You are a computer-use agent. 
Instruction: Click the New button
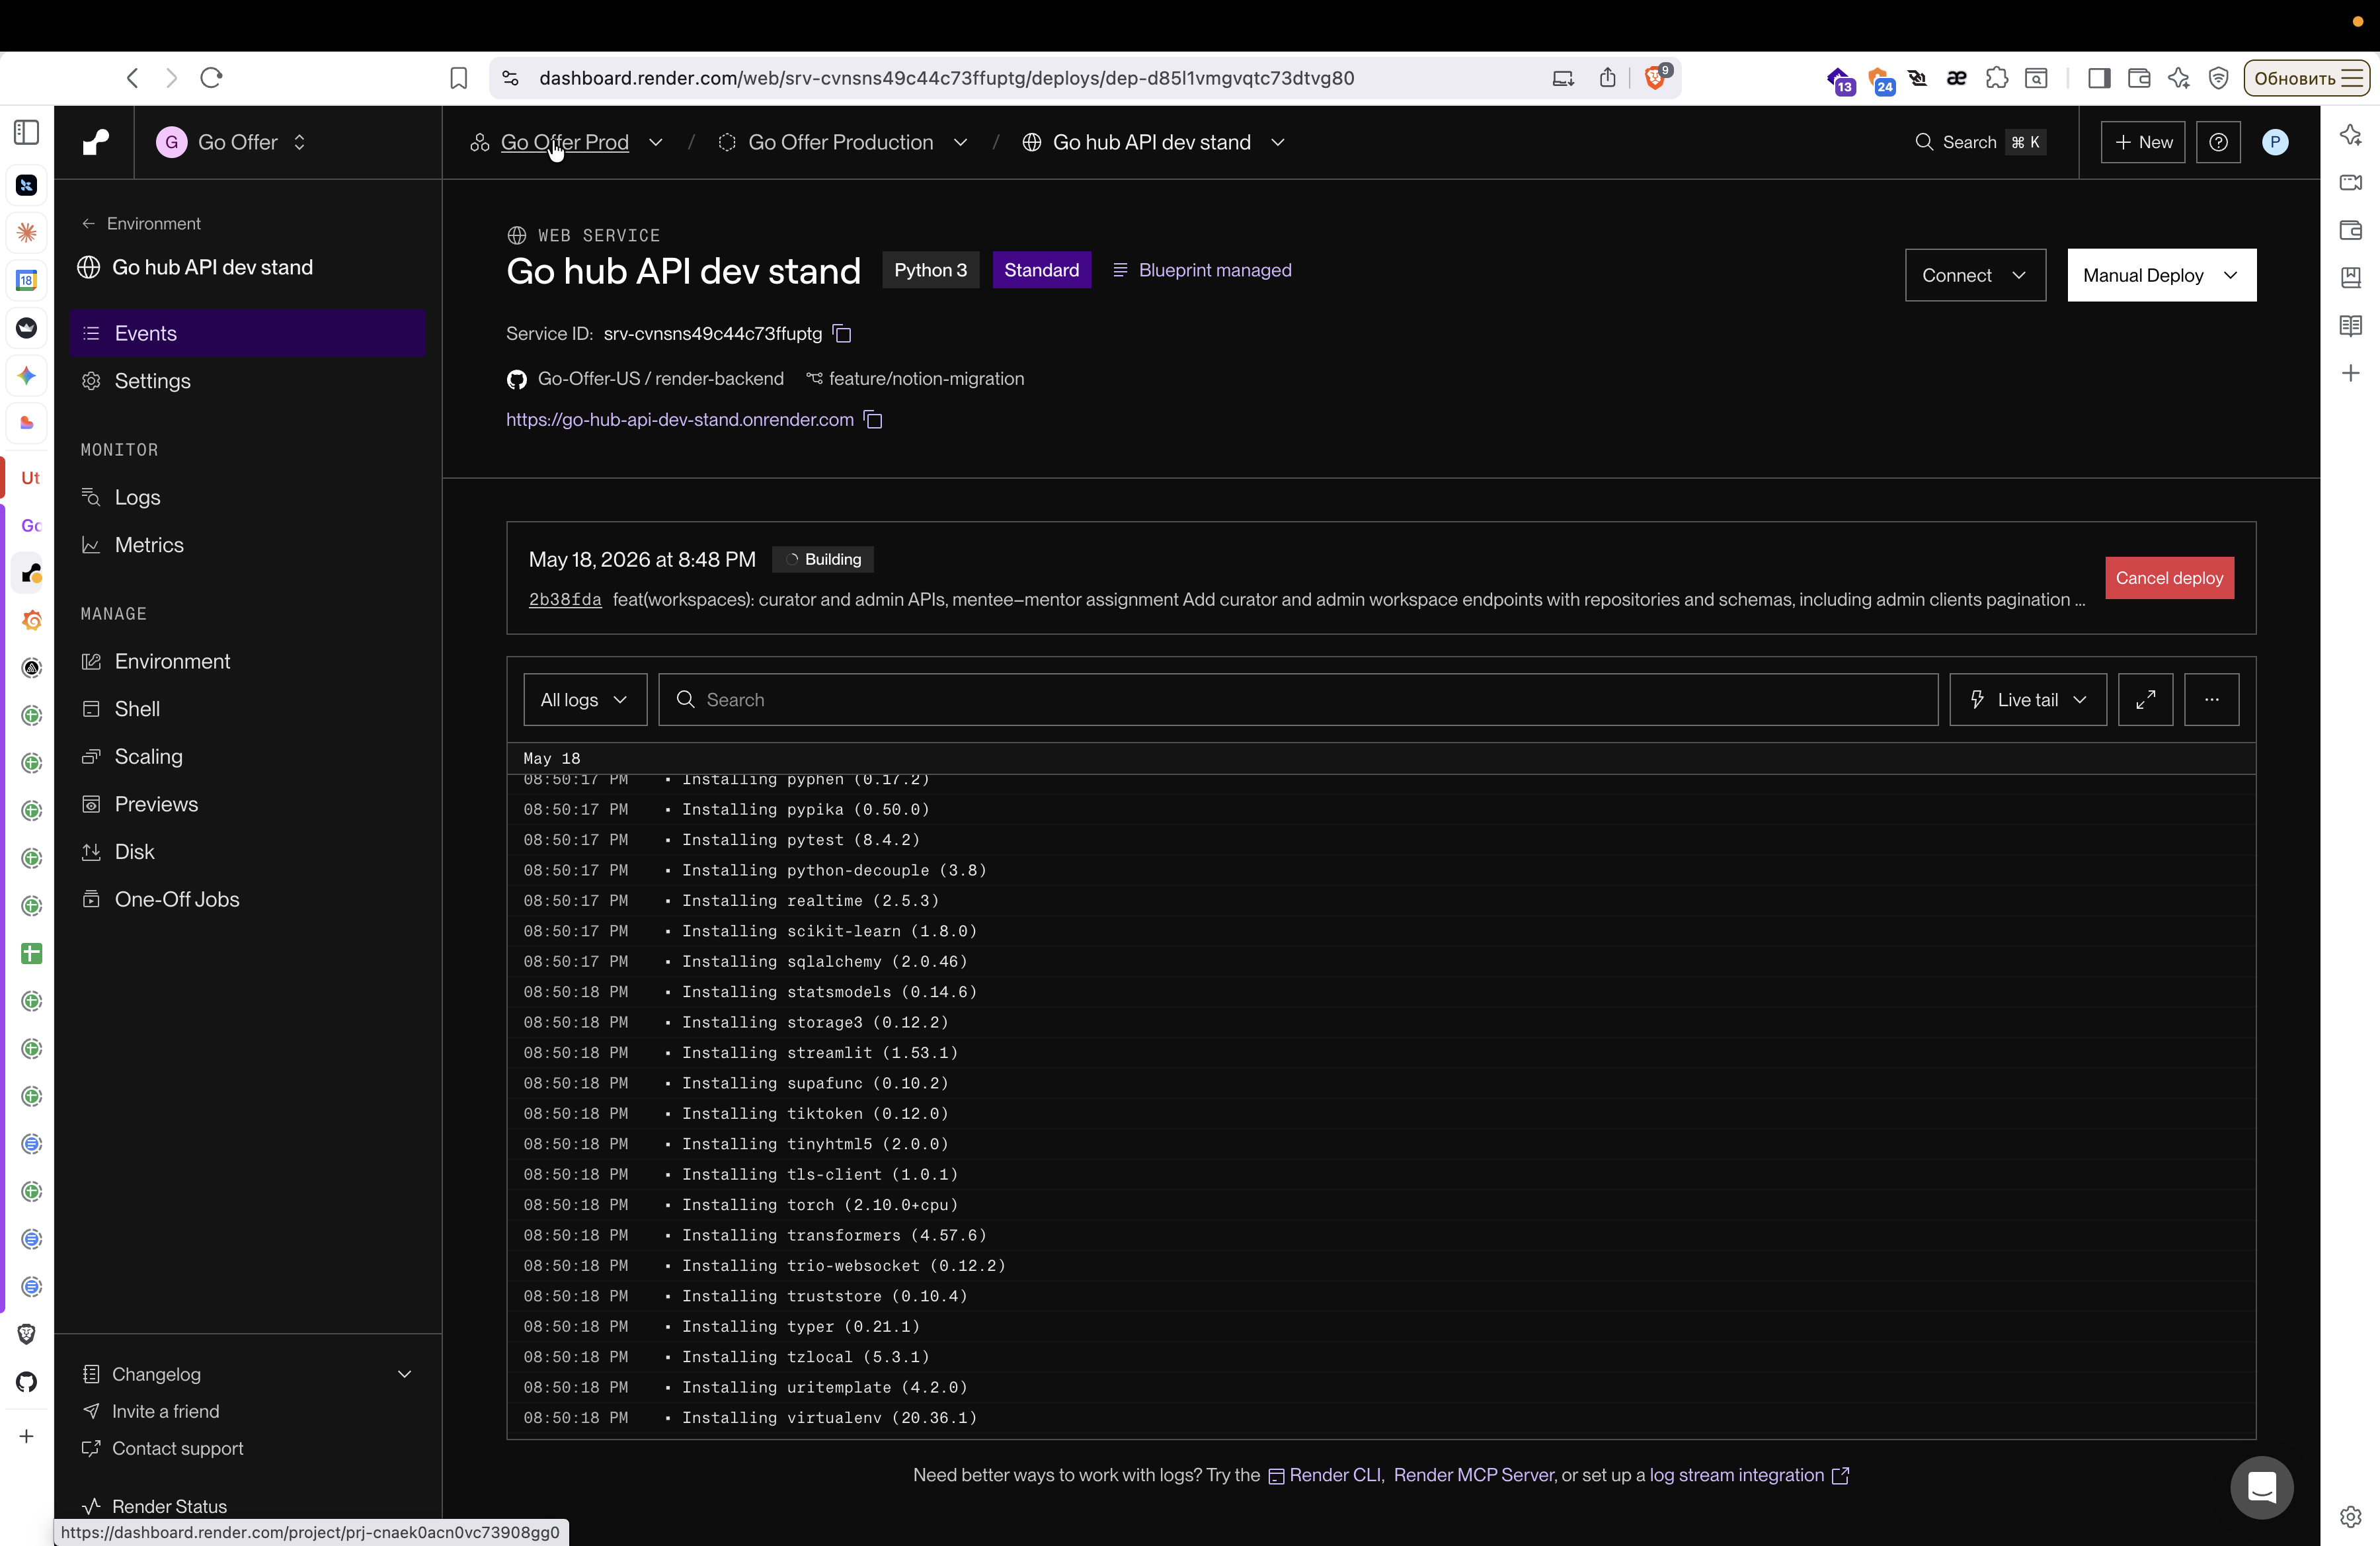coord(2143,143)
